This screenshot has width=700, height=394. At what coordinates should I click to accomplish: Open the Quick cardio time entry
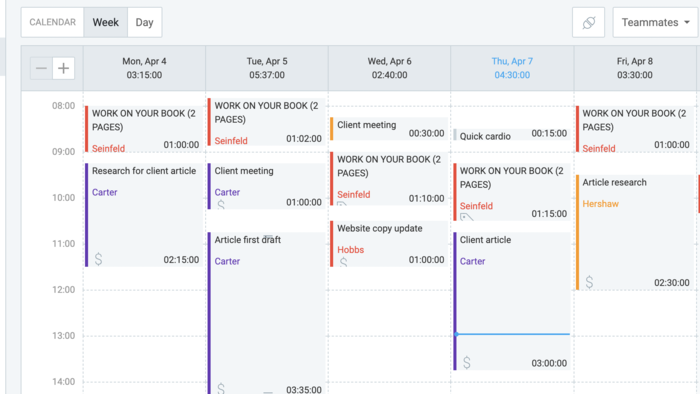[512, 135]
